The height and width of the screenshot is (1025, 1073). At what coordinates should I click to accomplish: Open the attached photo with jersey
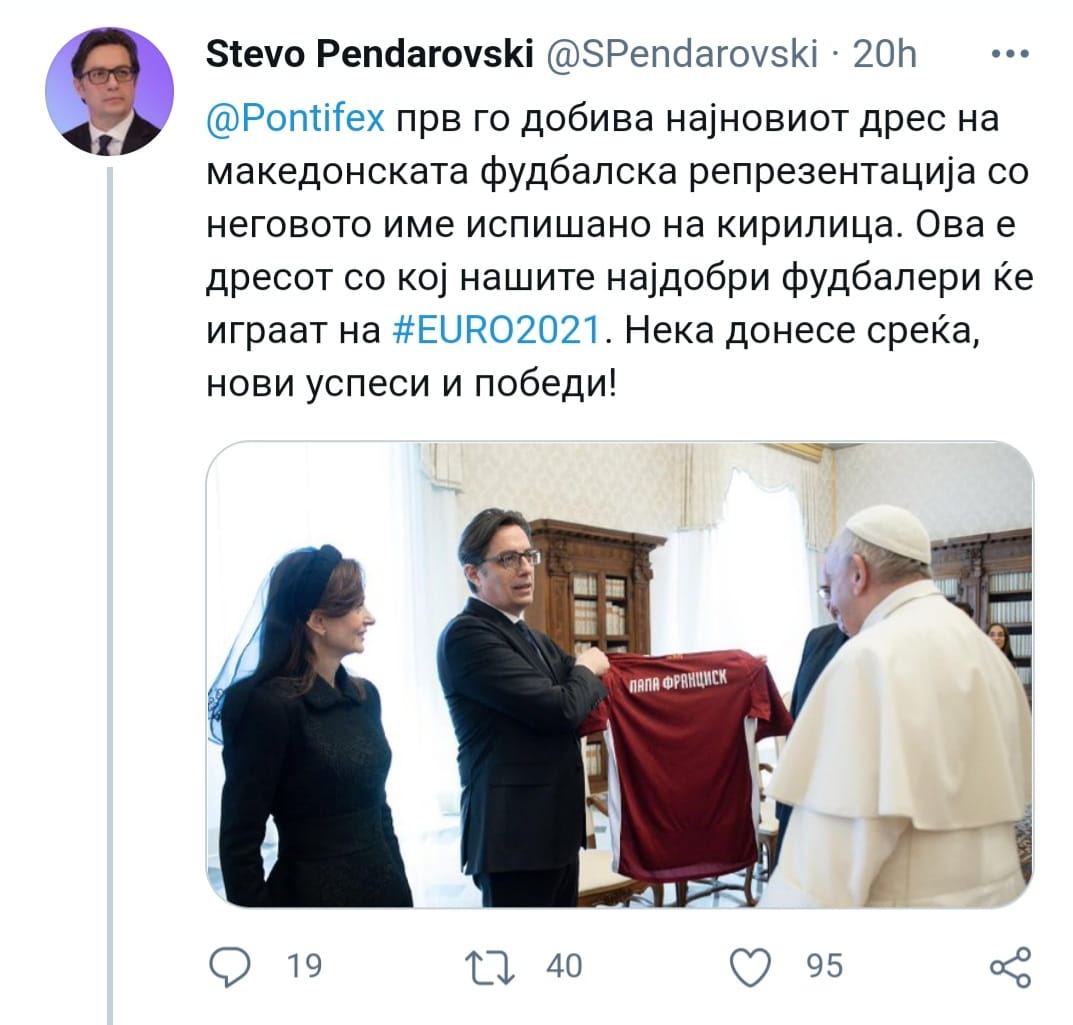coord(620,675)
